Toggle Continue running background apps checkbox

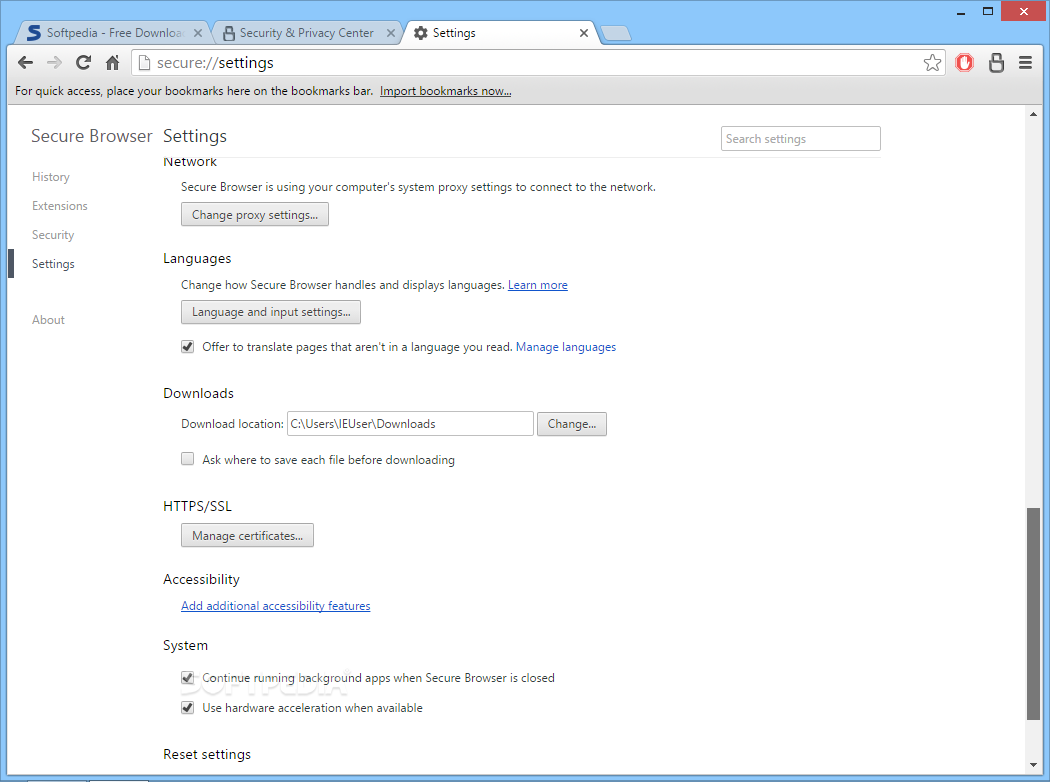click(x=188, y=678)
